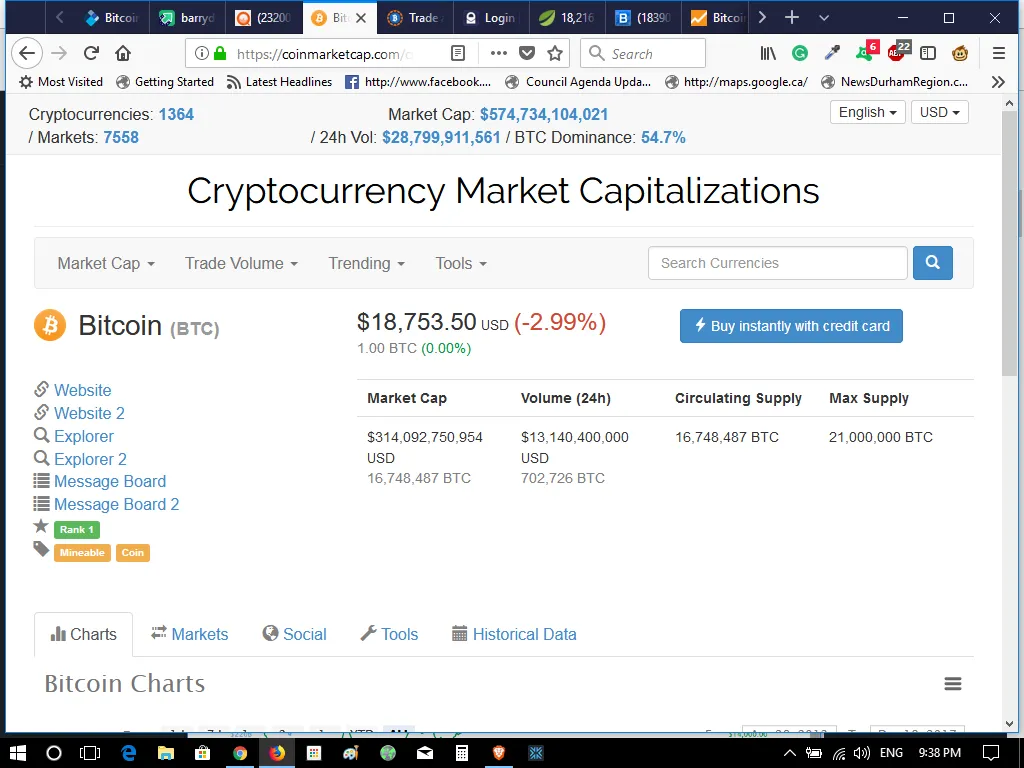Toggle the sidebar view icon

928,54
